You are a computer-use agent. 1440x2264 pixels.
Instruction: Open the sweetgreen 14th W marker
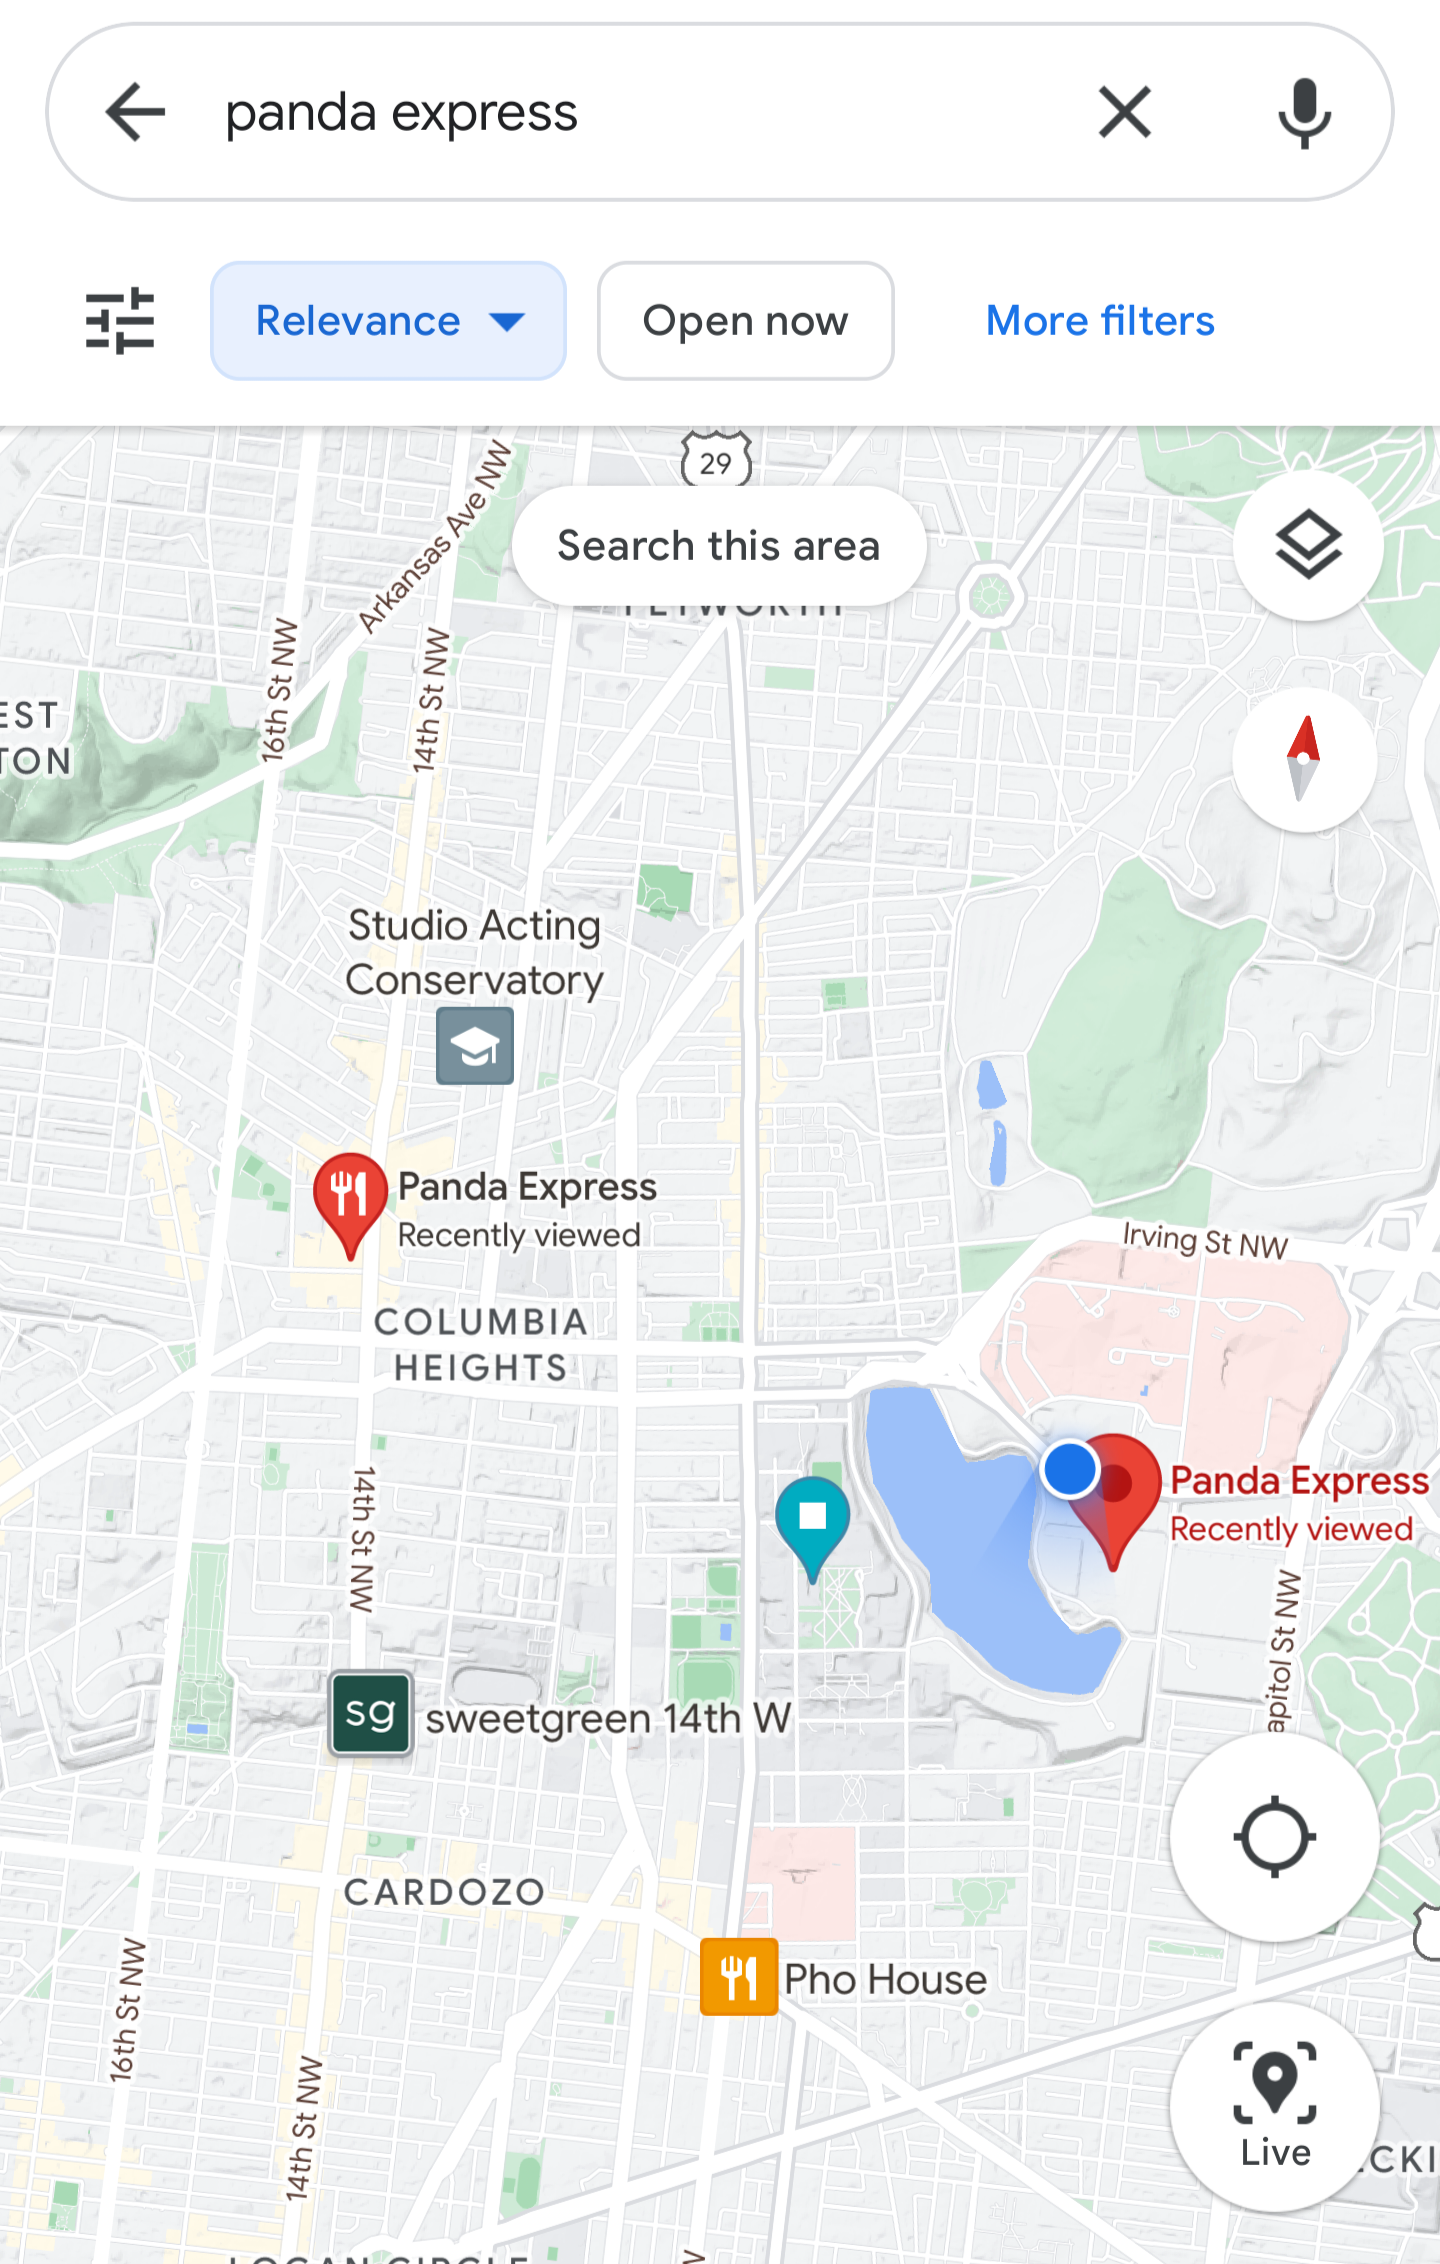click(x=371, y=1714)
